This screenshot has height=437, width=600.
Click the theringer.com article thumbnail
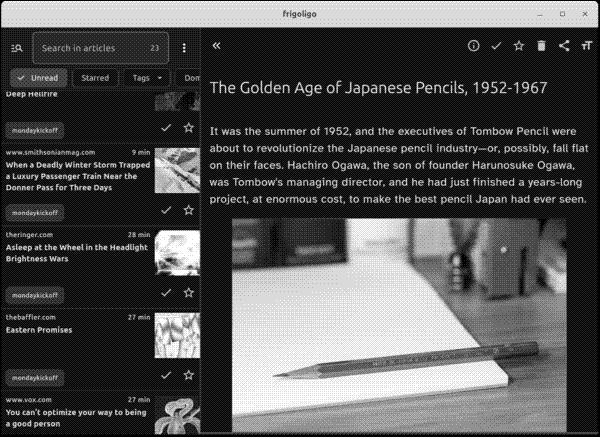click(x=177, y=253)
